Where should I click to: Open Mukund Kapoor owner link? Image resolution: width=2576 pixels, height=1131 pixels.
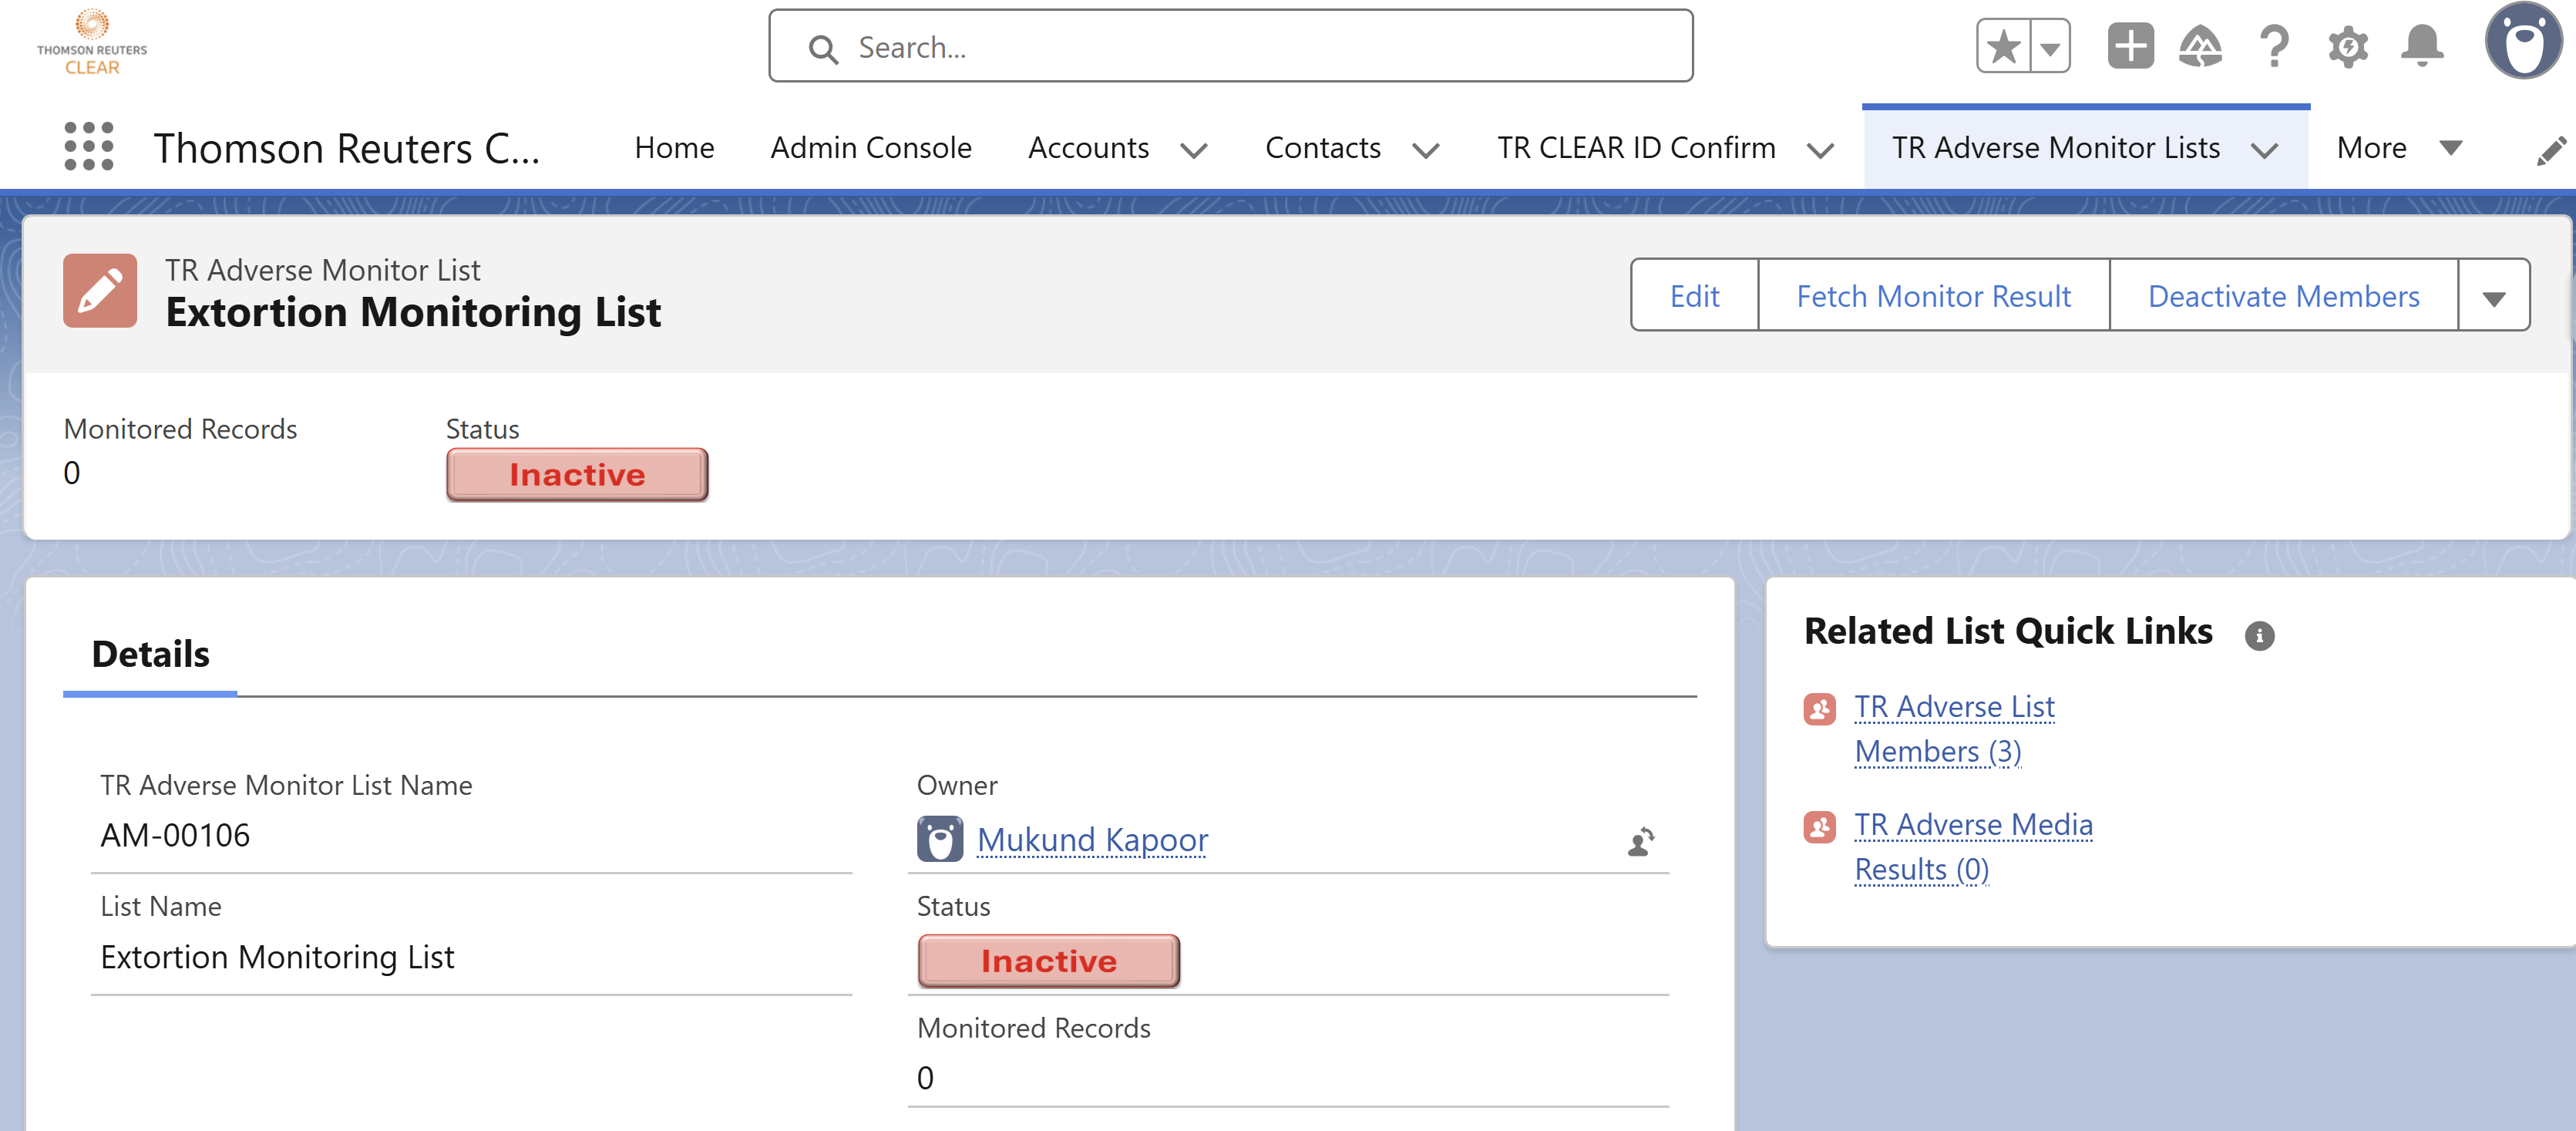1092,840
